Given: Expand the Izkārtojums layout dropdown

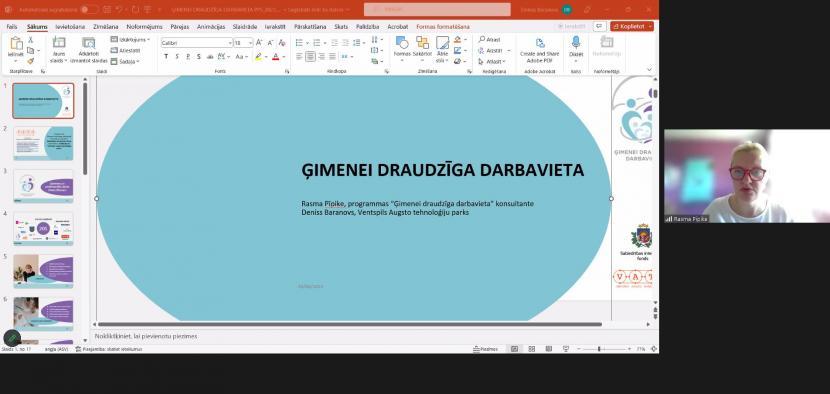Looking at the screenshot, I should (x=130, y=40).
